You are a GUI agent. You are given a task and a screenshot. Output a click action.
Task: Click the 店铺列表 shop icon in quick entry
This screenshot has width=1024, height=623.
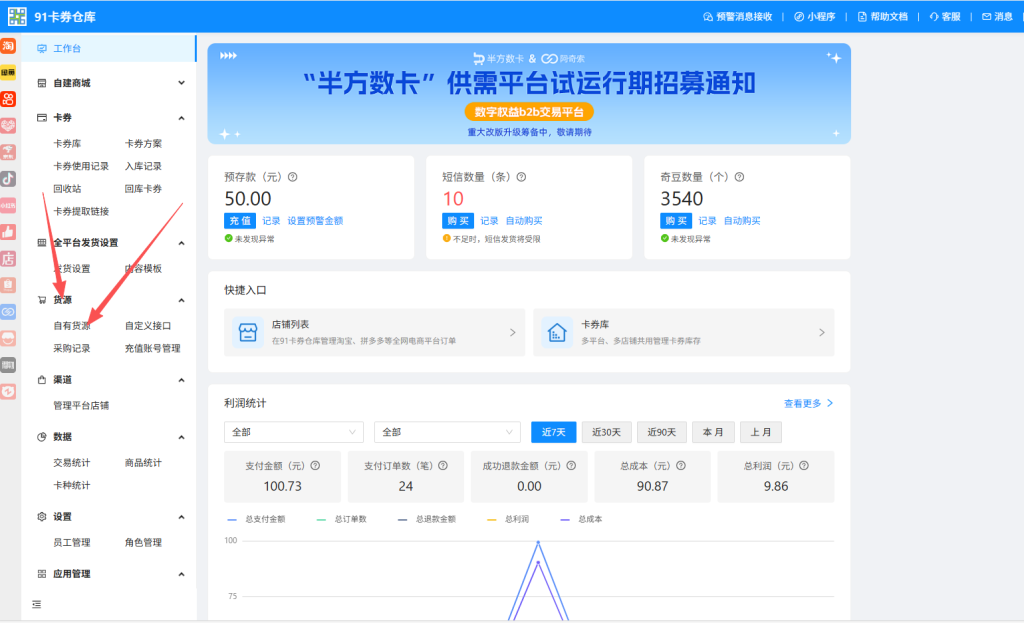[247, 332]
